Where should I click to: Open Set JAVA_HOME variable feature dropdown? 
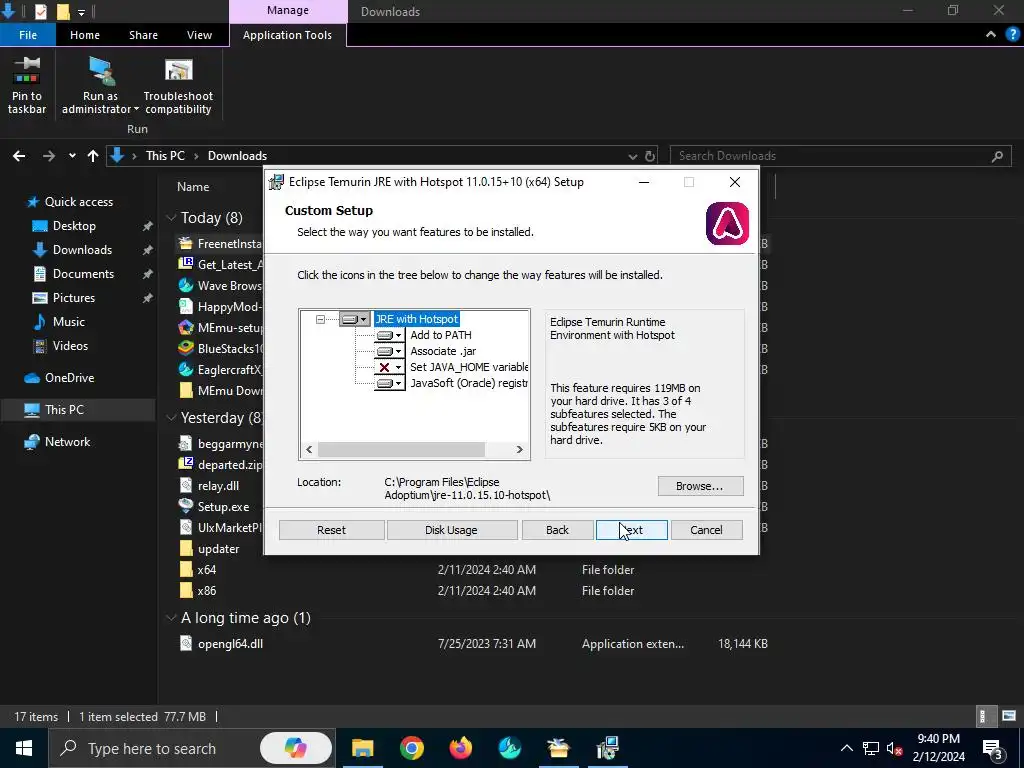click(389, 367)
